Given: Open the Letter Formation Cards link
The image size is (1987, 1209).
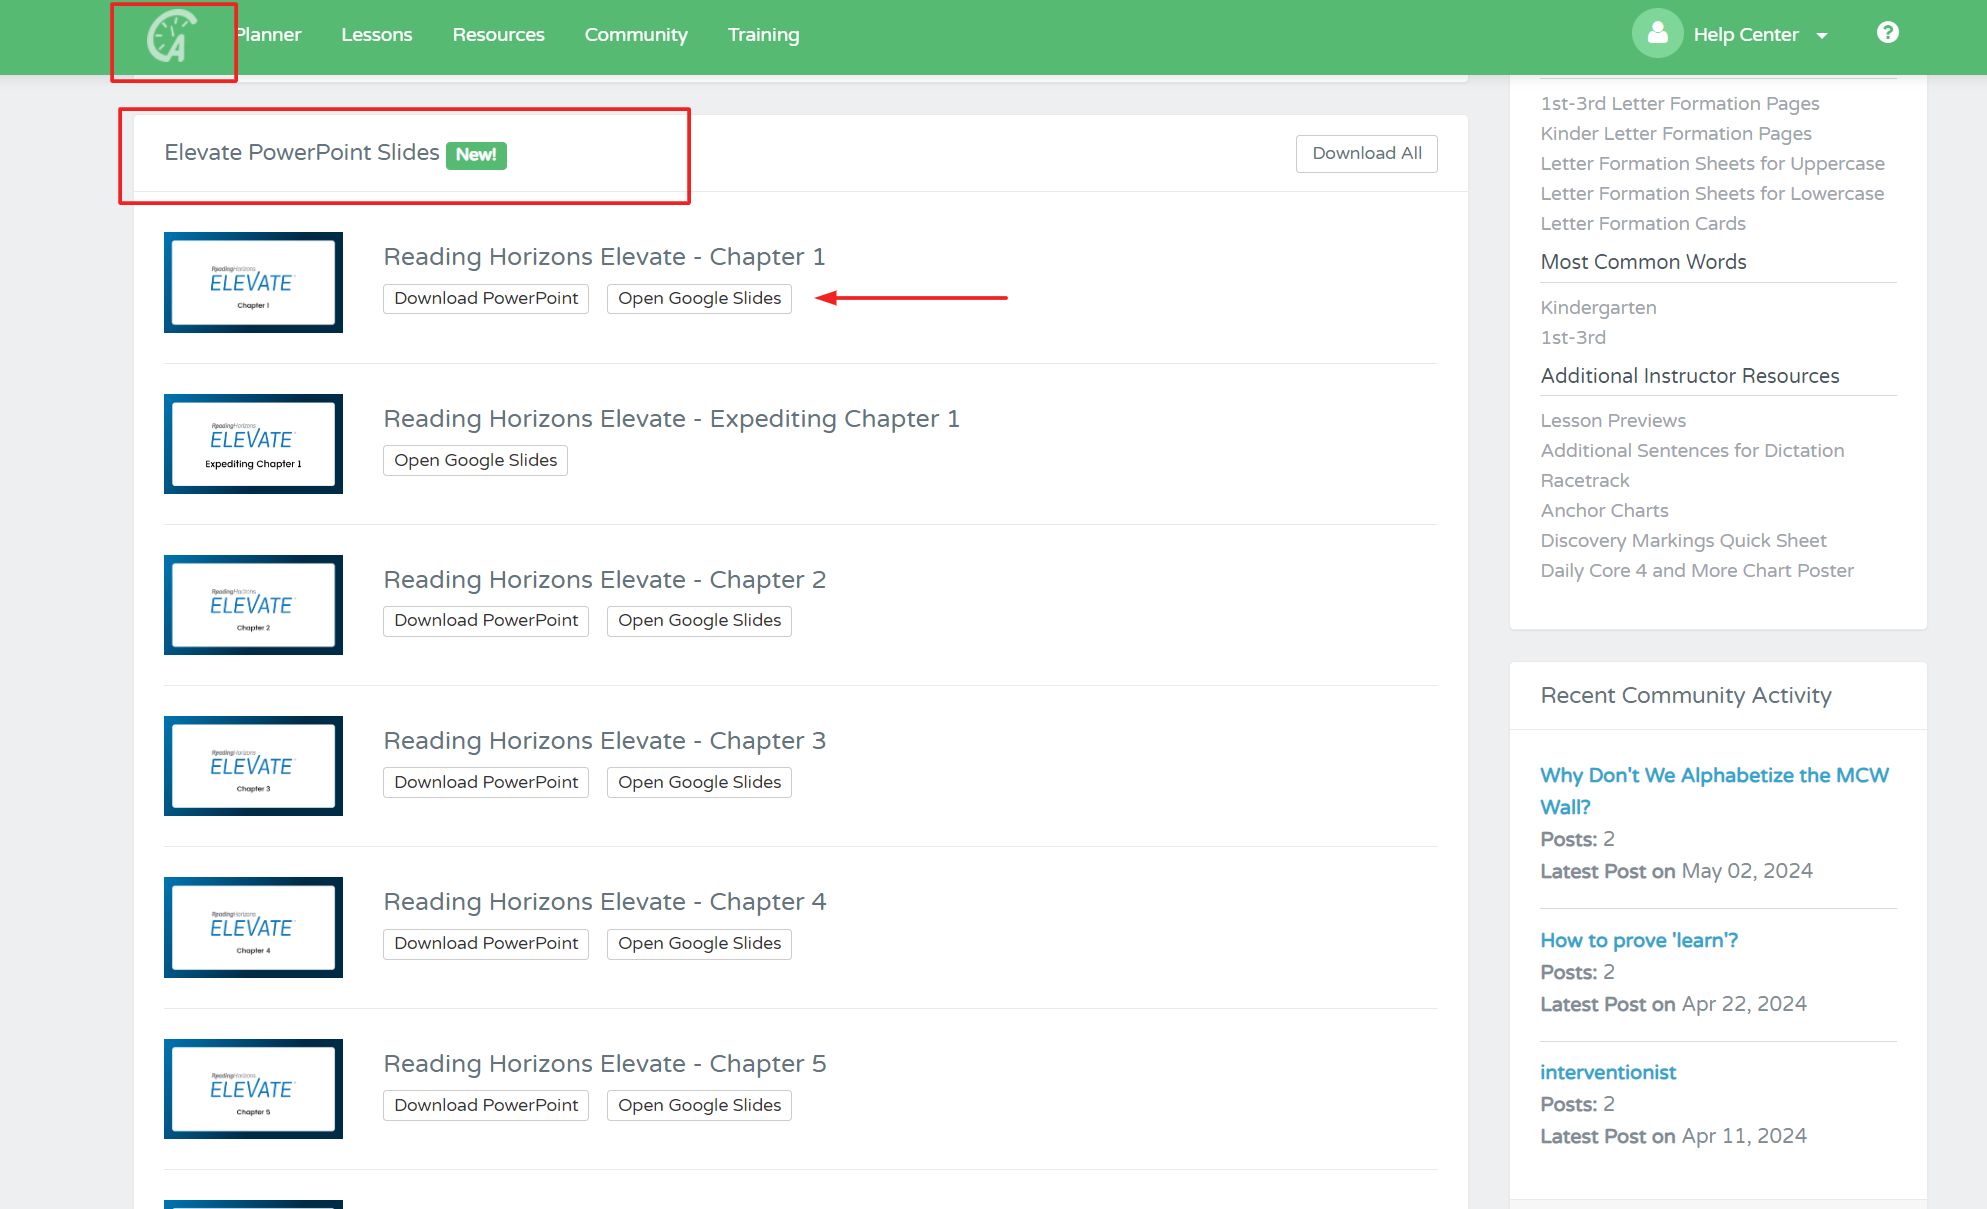Looking at the screenshot, I should click(1642, 223).
